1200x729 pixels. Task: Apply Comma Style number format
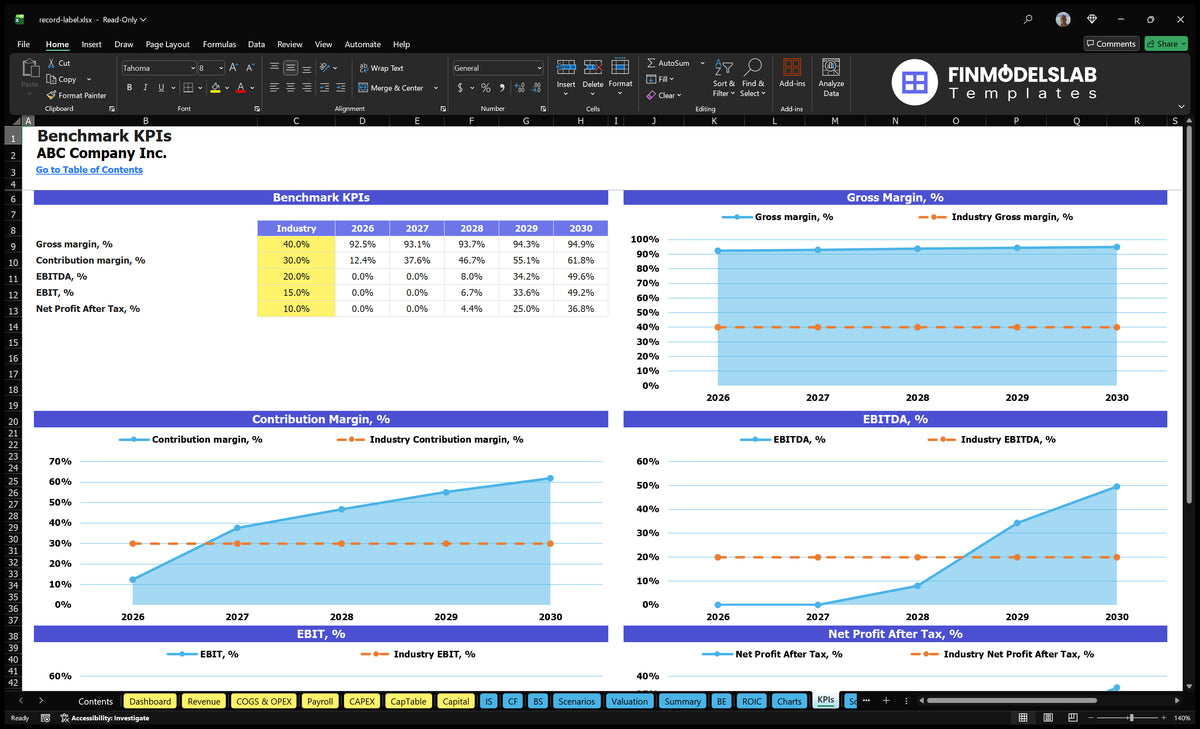501,88
